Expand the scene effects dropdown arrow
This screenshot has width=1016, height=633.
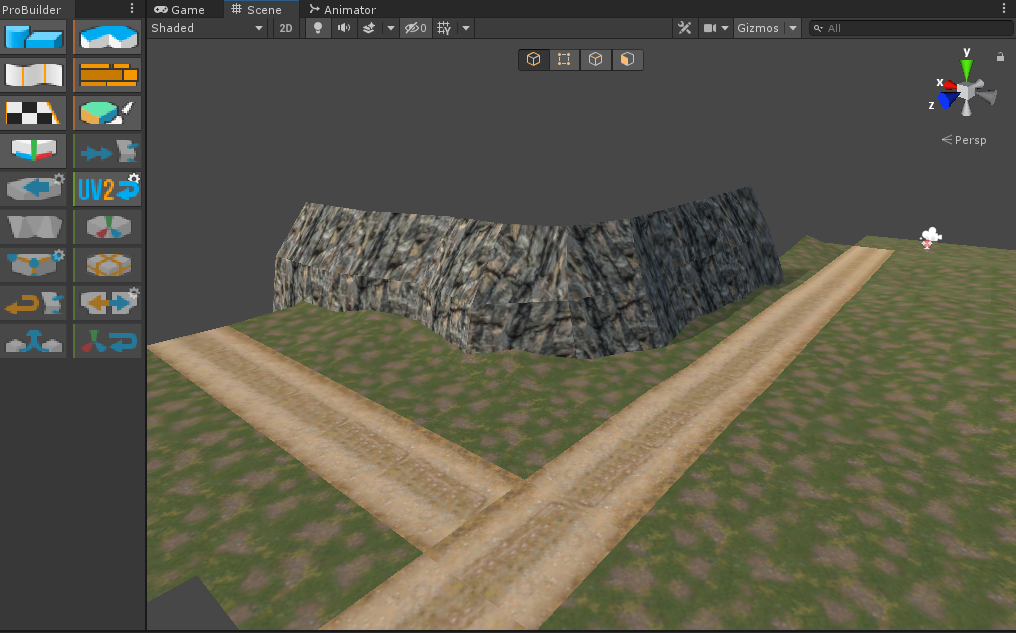pyautogui.click(x=390, y=28)
